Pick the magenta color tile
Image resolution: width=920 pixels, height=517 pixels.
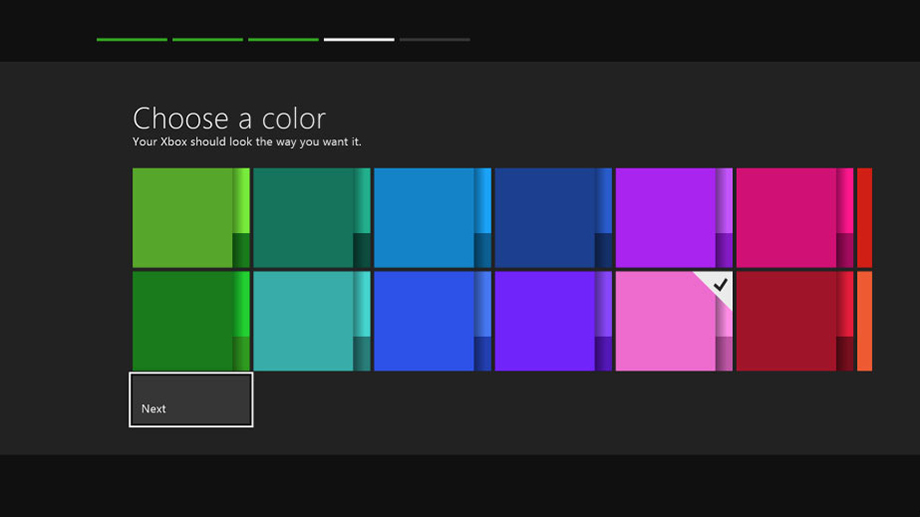pyautogui.click(x=794, y=218)
